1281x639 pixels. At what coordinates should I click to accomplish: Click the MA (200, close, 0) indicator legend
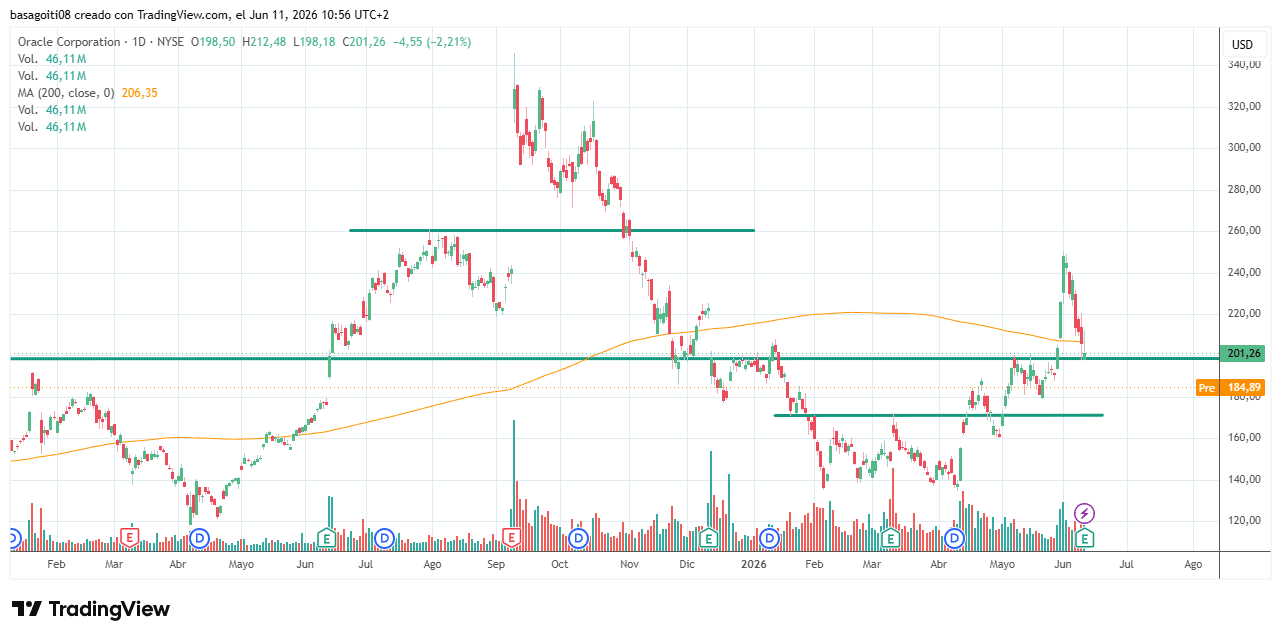tap(67, 93)
